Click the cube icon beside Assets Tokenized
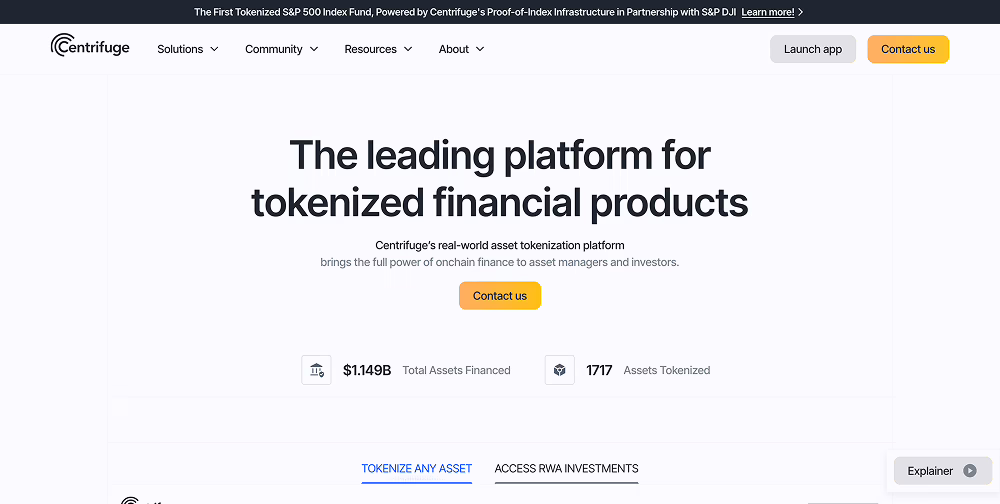1000x504 pixels. click(560, 370)
